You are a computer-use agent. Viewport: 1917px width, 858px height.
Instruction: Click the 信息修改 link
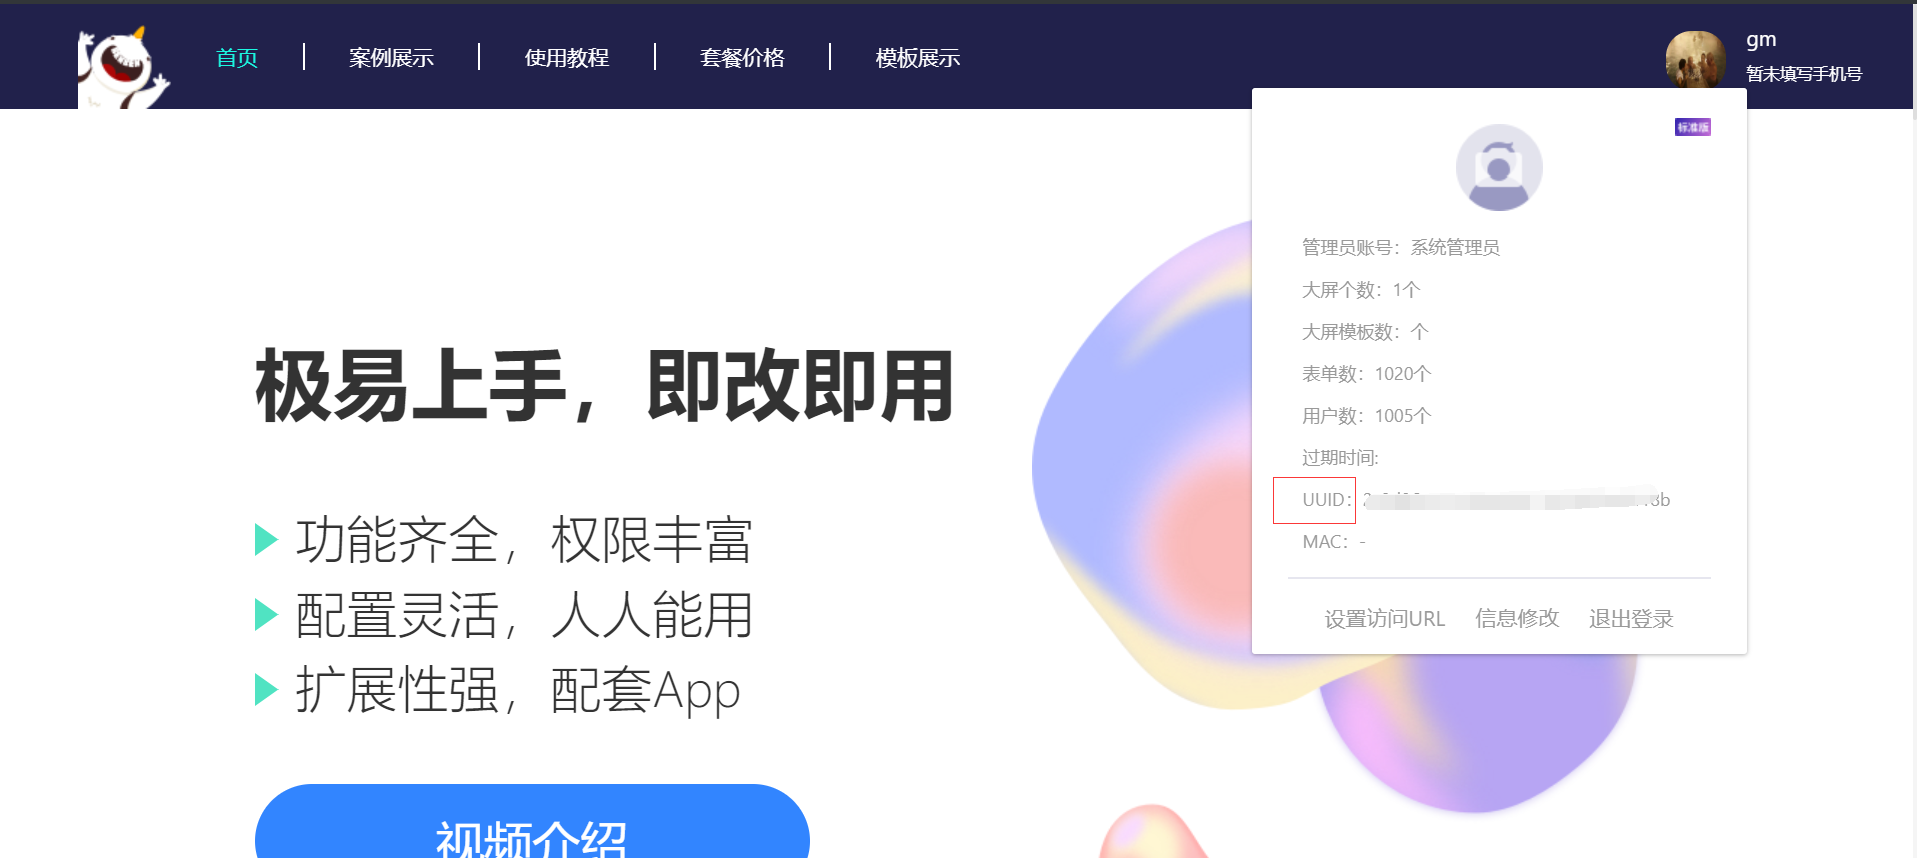(1517, 619)
